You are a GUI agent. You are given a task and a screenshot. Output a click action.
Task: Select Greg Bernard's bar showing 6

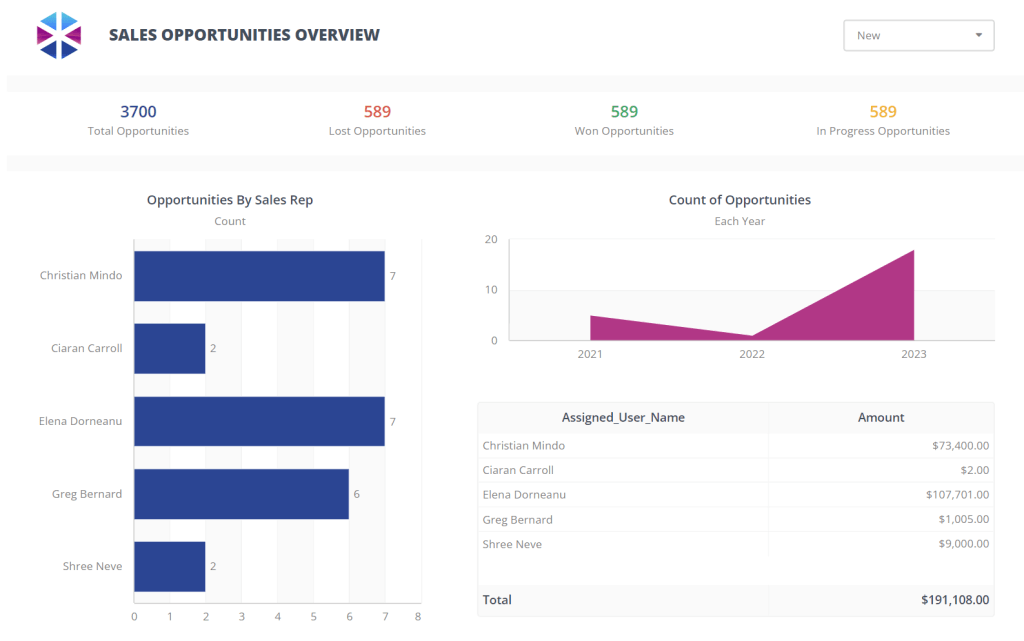point(241,494)
